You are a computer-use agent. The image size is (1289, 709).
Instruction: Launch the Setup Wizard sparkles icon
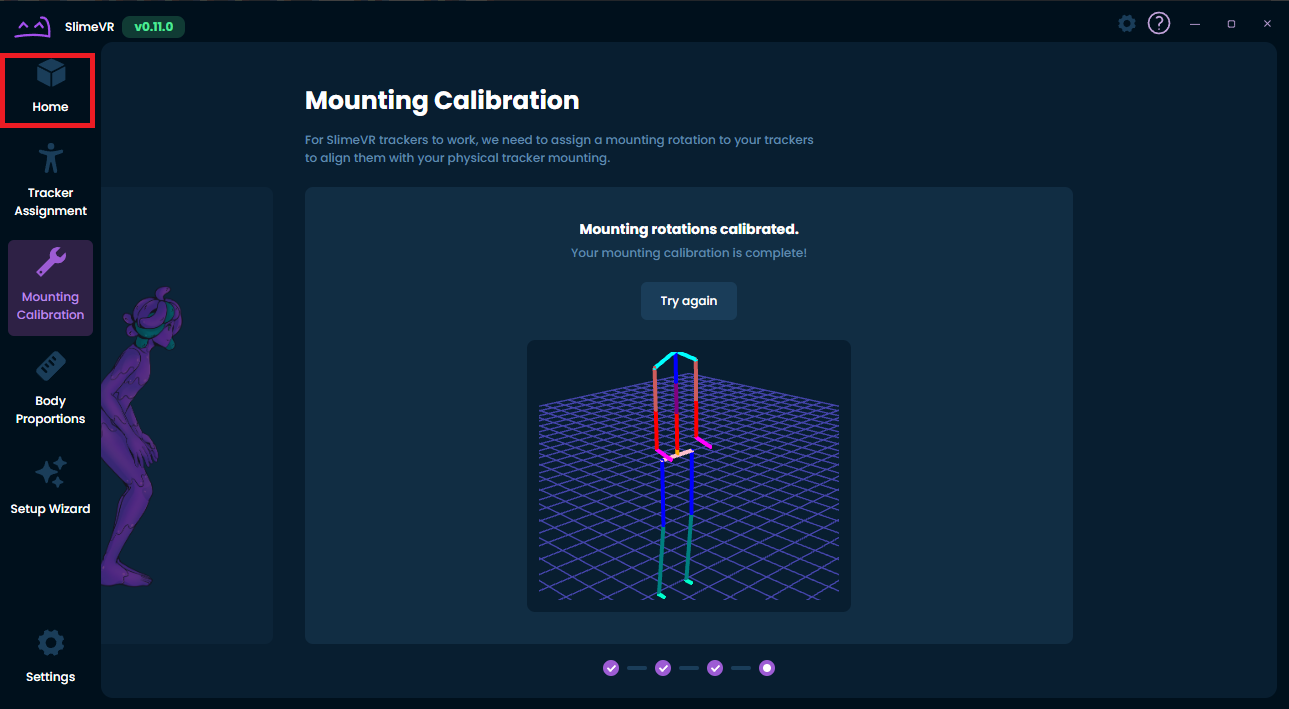coord(50,473)
